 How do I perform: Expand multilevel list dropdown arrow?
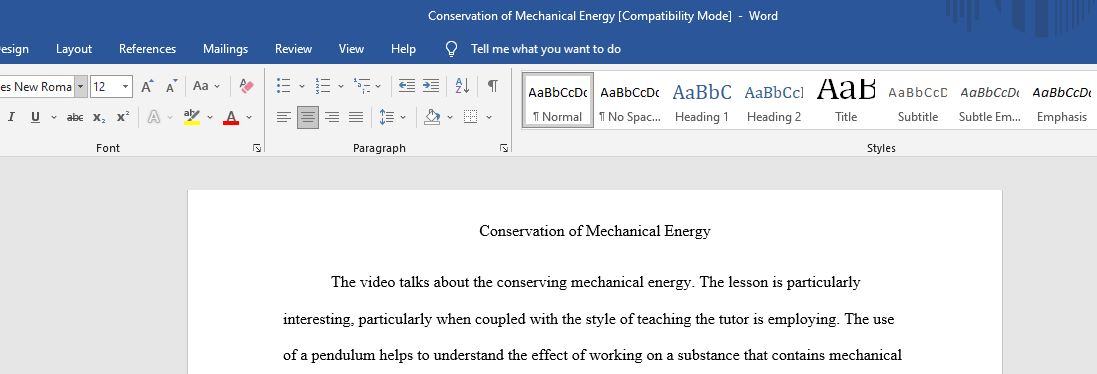click(x=378, y=87)
